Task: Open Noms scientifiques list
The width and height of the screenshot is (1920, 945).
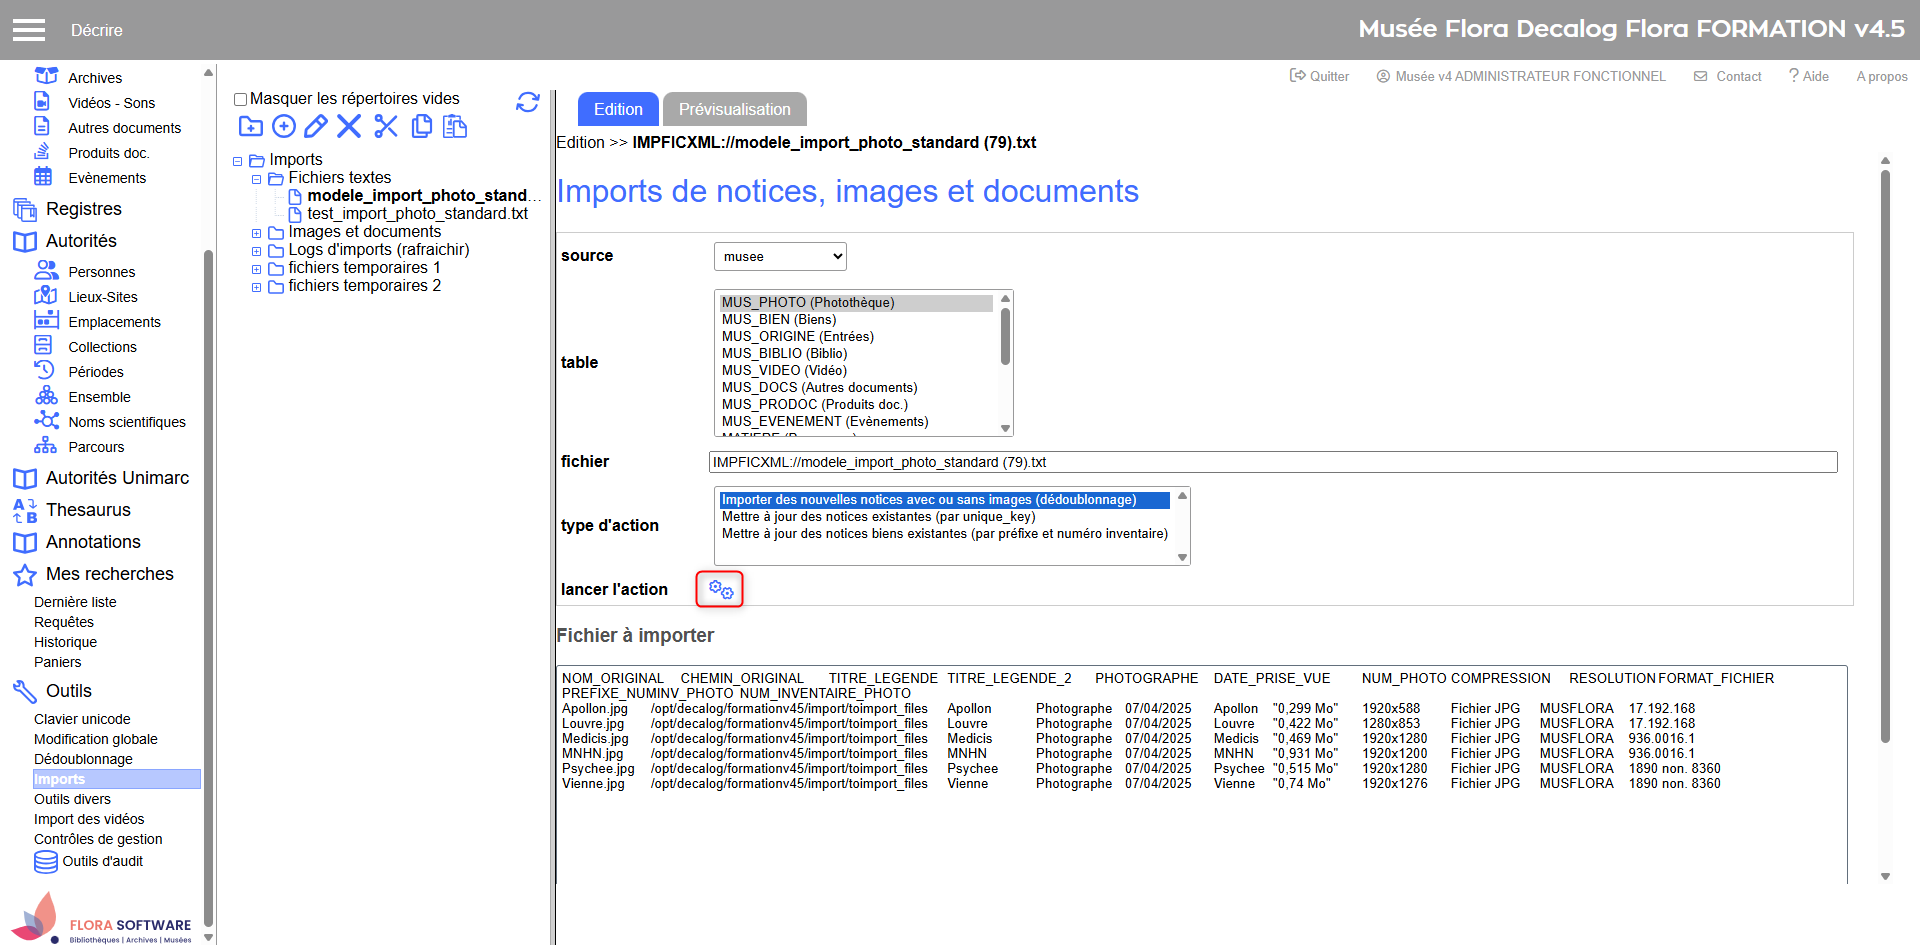Action: coord(127,422)
